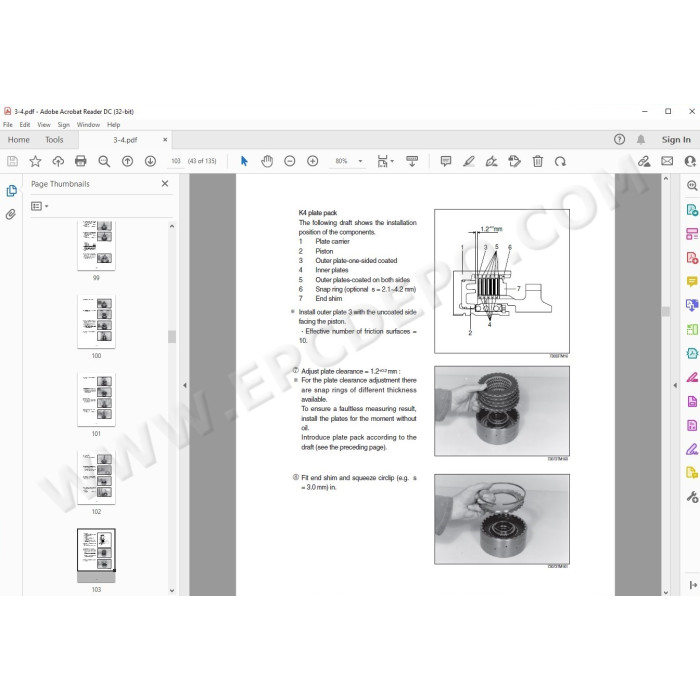Switch to the Home tab
This screenshot has height=700, width=700.
[19, 140]
